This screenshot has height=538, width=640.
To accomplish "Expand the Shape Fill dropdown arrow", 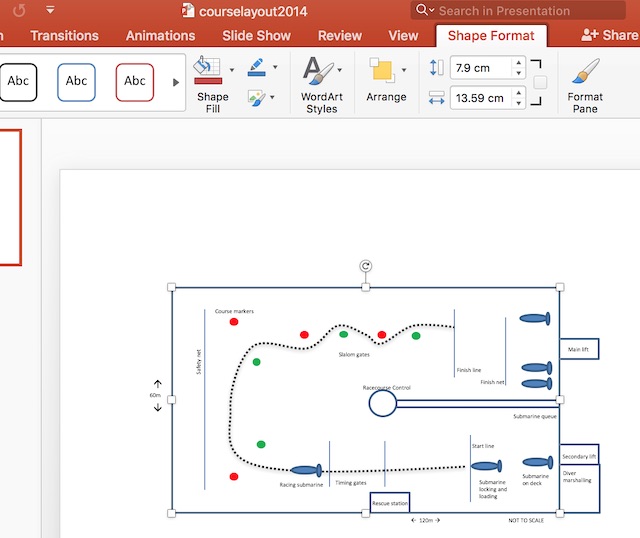I will tap(232, 70).
